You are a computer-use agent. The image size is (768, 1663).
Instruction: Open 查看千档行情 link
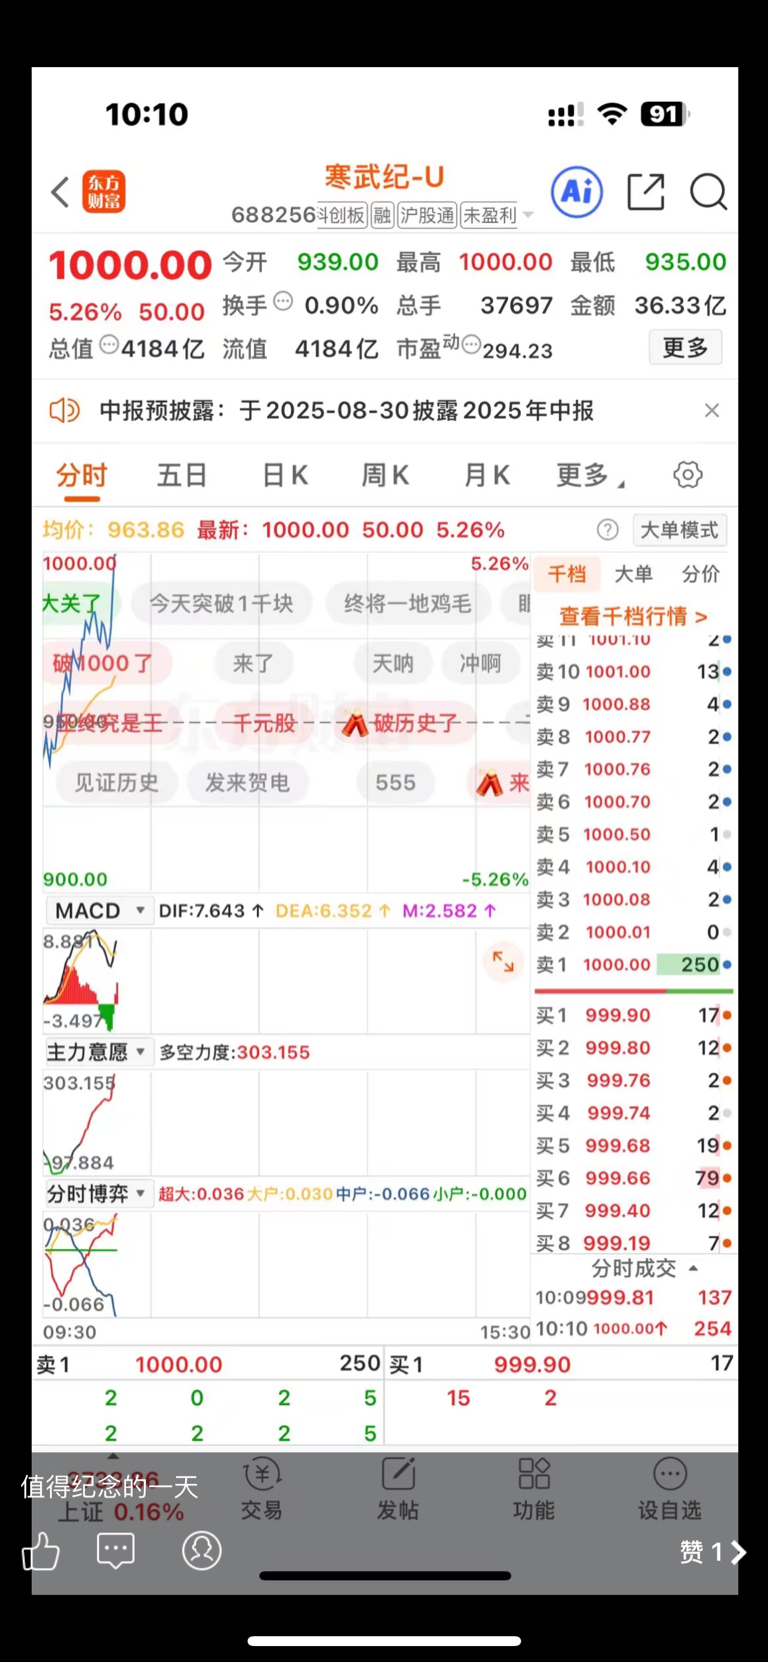tap(633, 616)
